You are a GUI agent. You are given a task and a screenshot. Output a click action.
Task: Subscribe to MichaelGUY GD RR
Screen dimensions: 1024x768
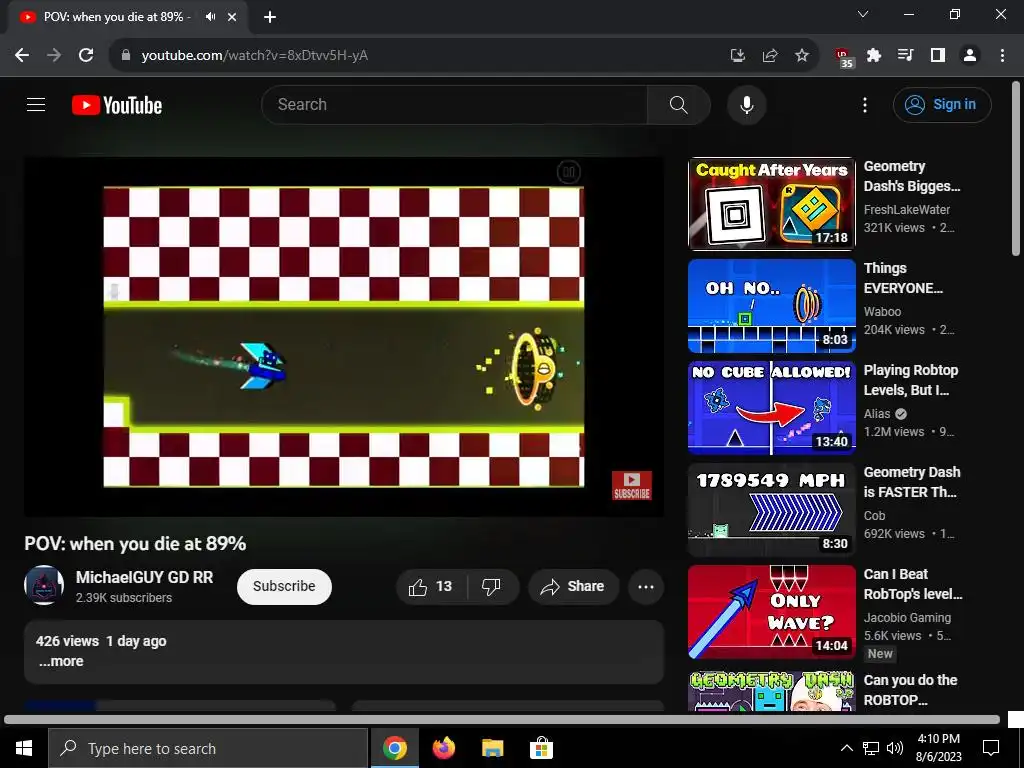click(284, 586)
